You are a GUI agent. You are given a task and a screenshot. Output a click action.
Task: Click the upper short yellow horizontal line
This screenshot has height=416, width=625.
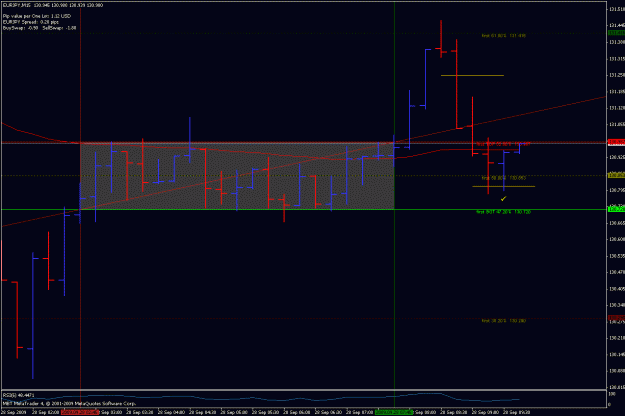point(472,75)
